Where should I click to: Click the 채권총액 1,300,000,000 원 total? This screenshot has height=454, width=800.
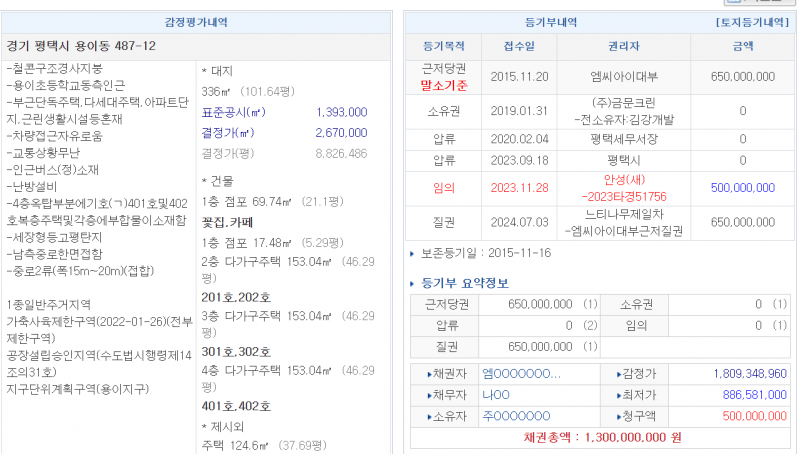tap(602, 437)
